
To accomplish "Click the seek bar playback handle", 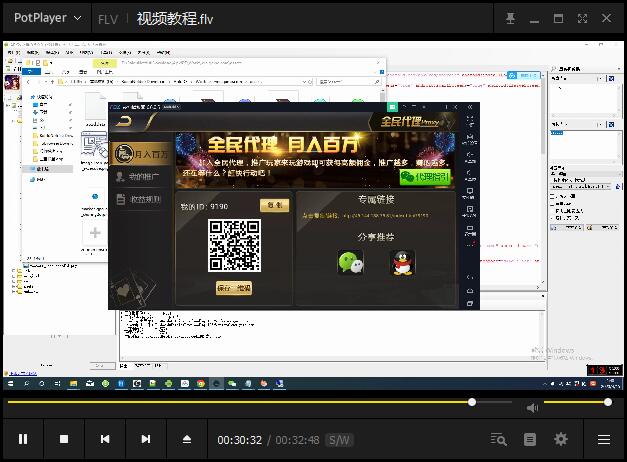I will 472,402.
